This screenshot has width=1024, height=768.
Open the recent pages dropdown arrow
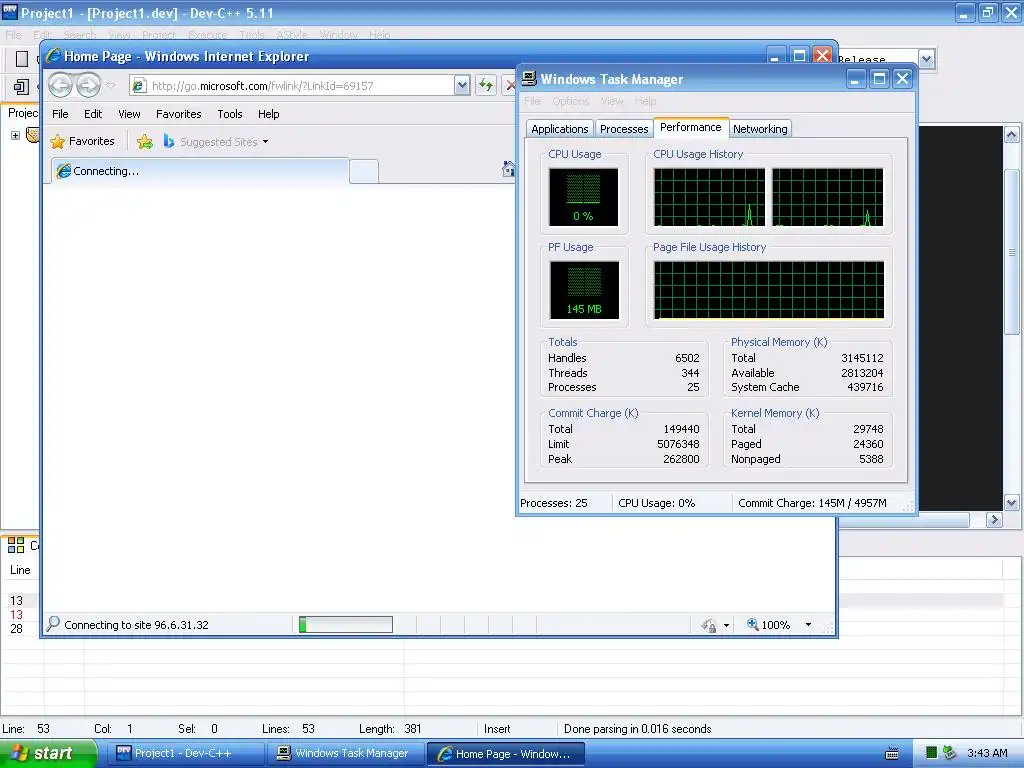click(x=110, y=85)
